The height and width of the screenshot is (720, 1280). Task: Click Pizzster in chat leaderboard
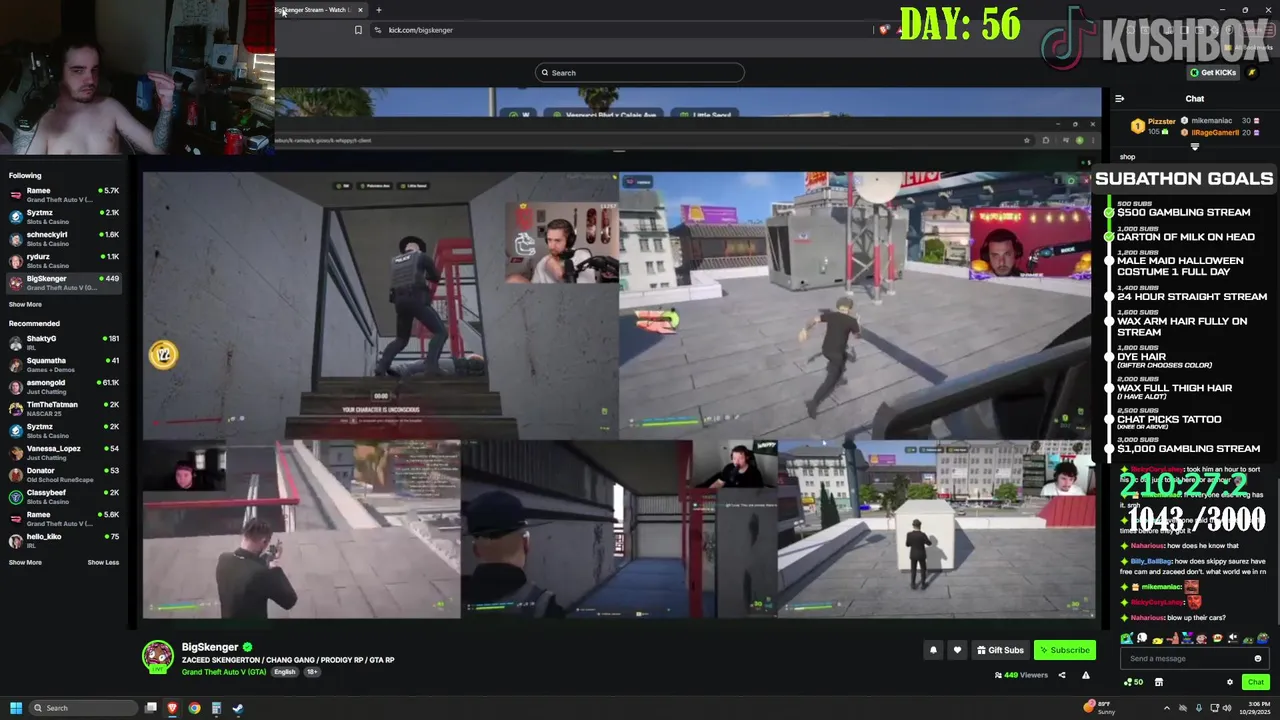point(1161,122)
